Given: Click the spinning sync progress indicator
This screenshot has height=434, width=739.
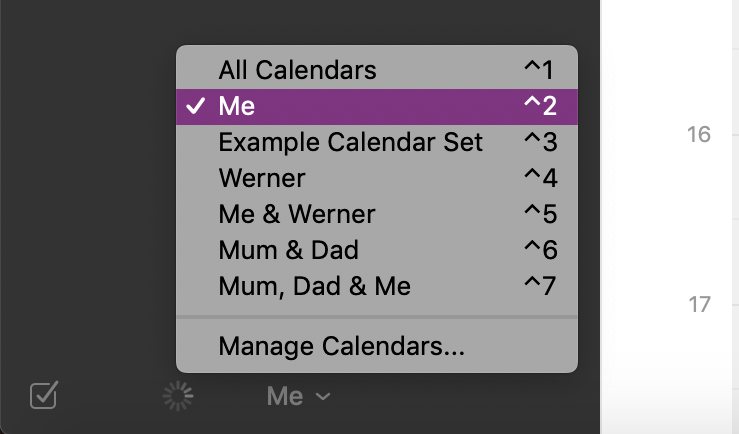Looking at the screenshot, I should tap(178, 396).
